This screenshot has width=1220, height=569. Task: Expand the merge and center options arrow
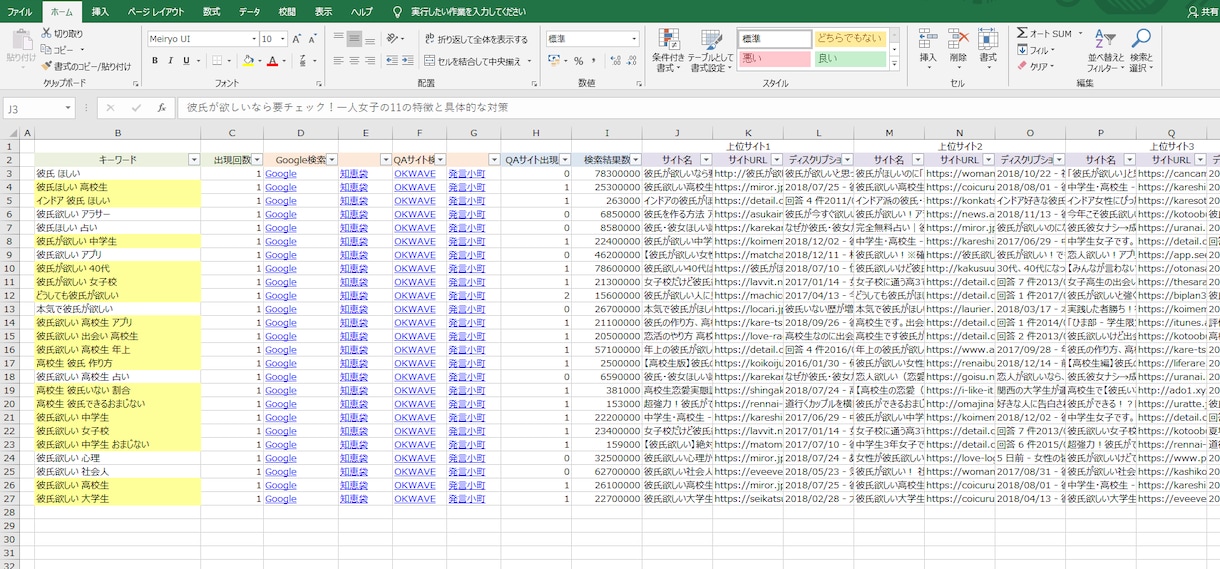point(529,61)
